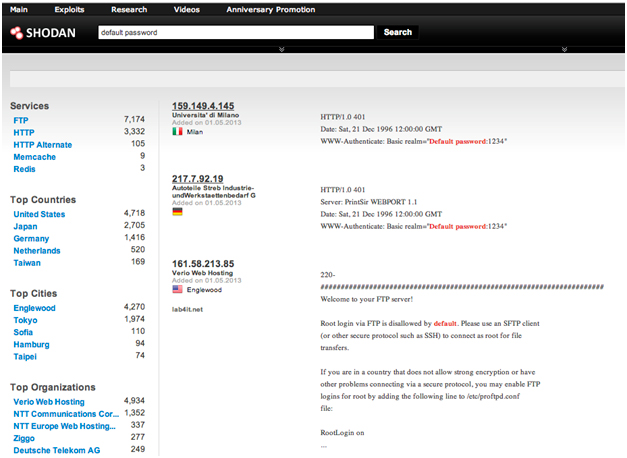
Task: Open the Main menu item
Action: pyautogui.click(x=19, y=10)
